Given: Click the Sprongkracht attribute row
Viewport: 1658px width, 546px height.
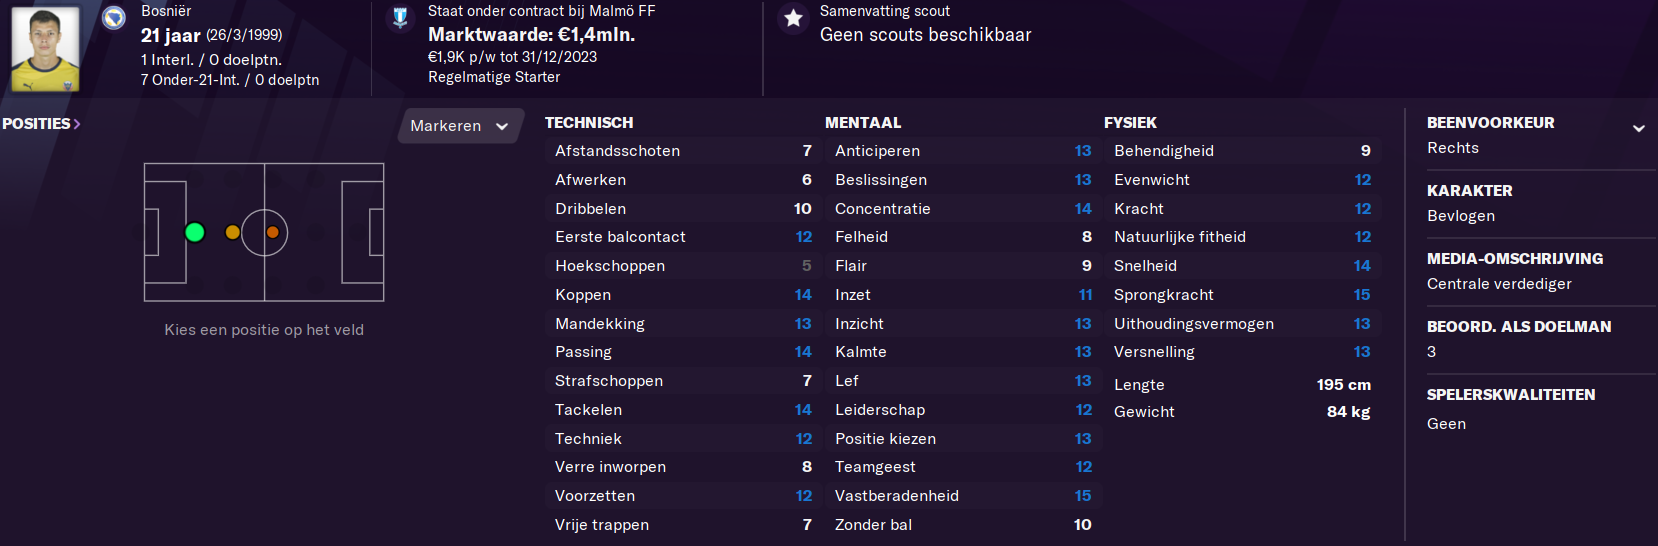Looking at the screenshot, I should 1242,295.
